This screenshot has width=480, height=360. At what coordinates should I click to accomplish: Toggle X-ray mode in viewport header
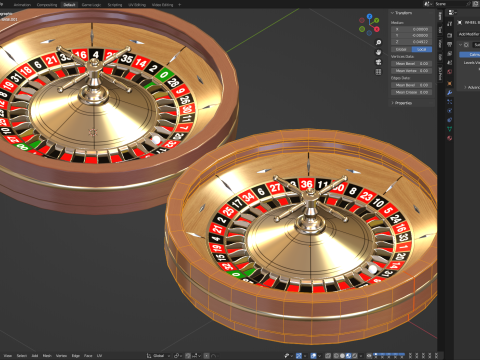(x=328, y=356)
